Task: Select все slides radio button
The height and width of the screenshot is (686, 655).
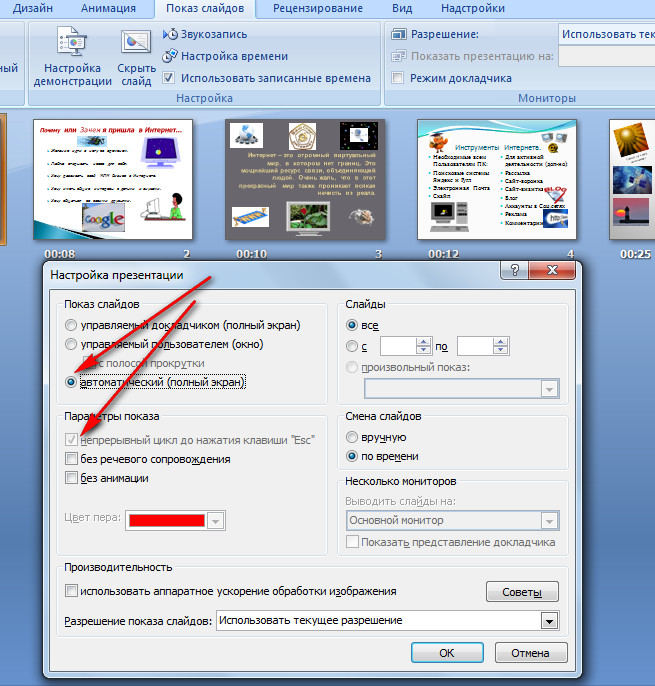Action: coord(352,325)
